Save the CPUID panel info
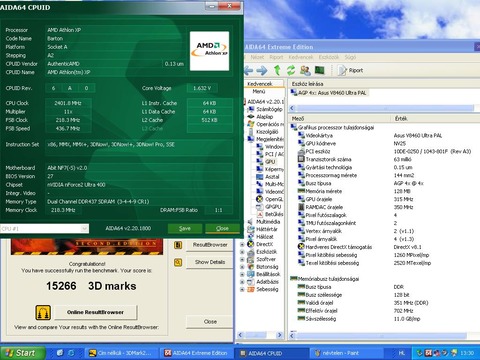Screen dimensions: 480x360 pos(185,228)
